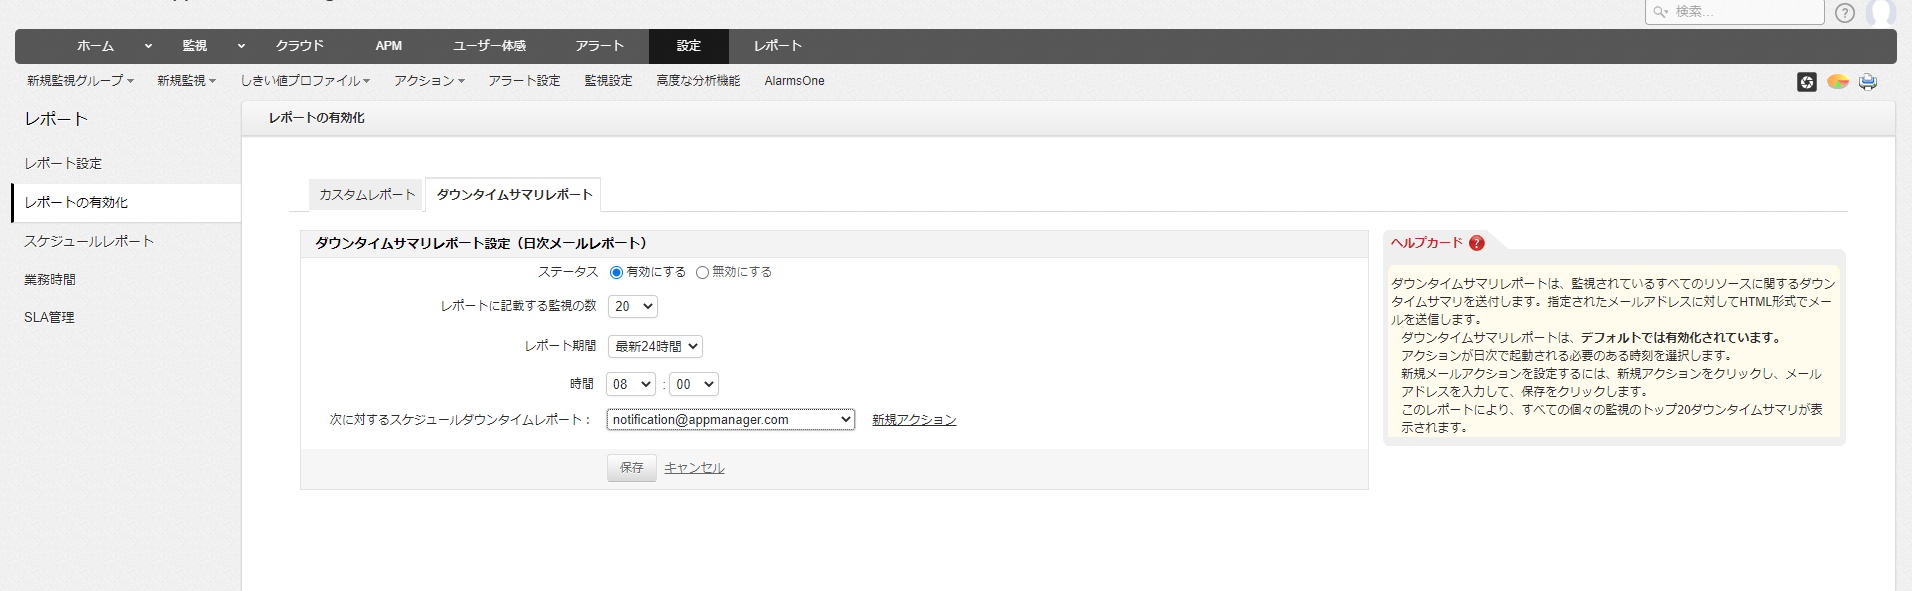
Task: Open the クラウド menu
Action: [x=300, y=46]
